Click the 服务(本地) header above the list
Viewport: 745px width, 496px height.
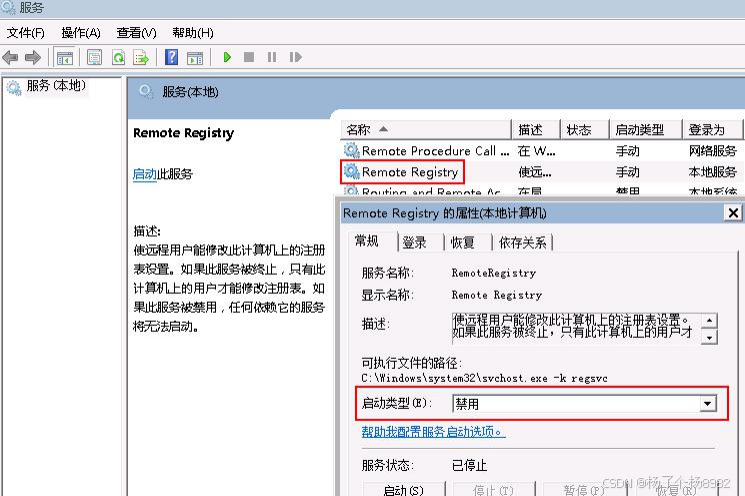(x=190, y=92)
